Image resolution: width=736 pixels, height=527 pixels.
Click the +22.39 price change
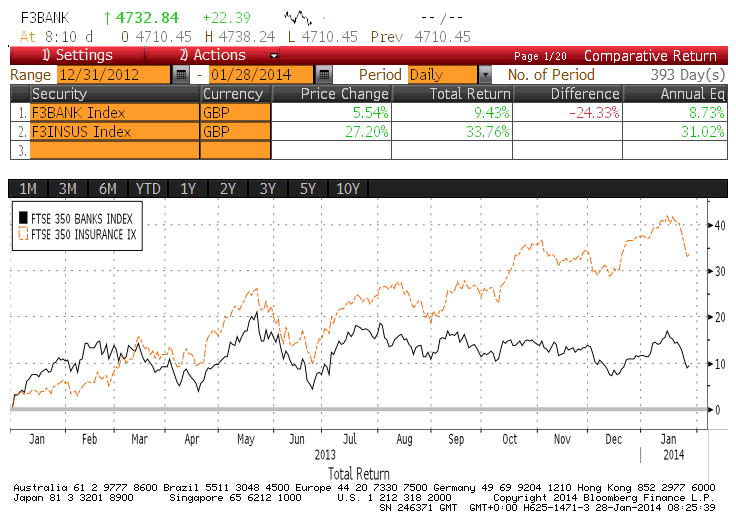227,18
